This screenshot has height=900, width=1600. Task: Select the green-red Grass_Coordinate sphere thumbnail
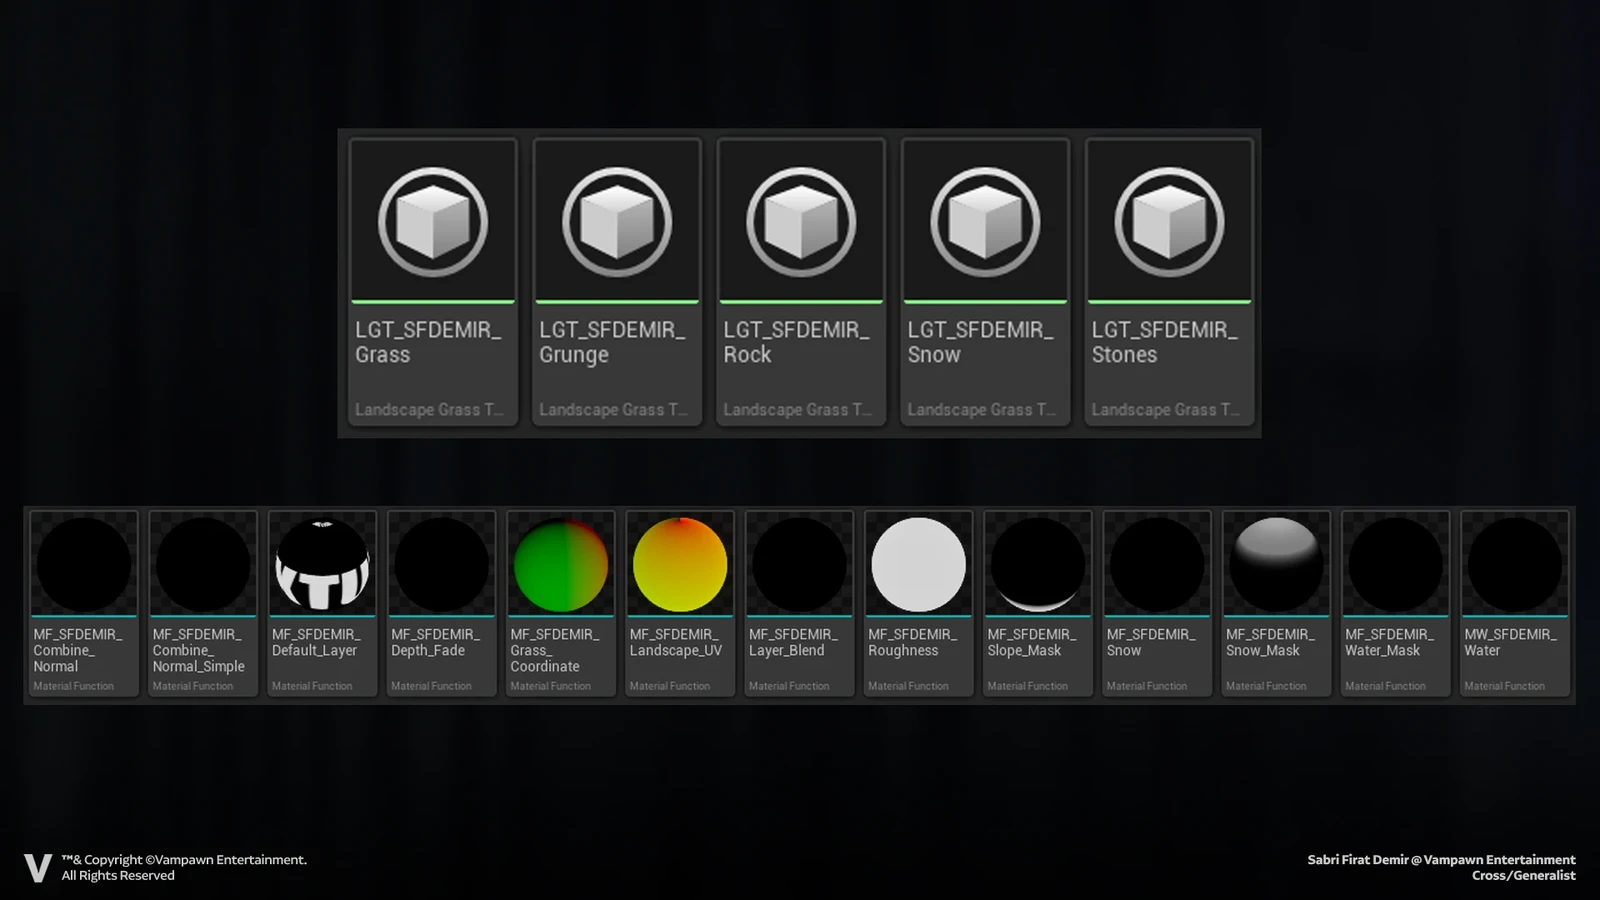pyautogui.click(x=561, y=565)
